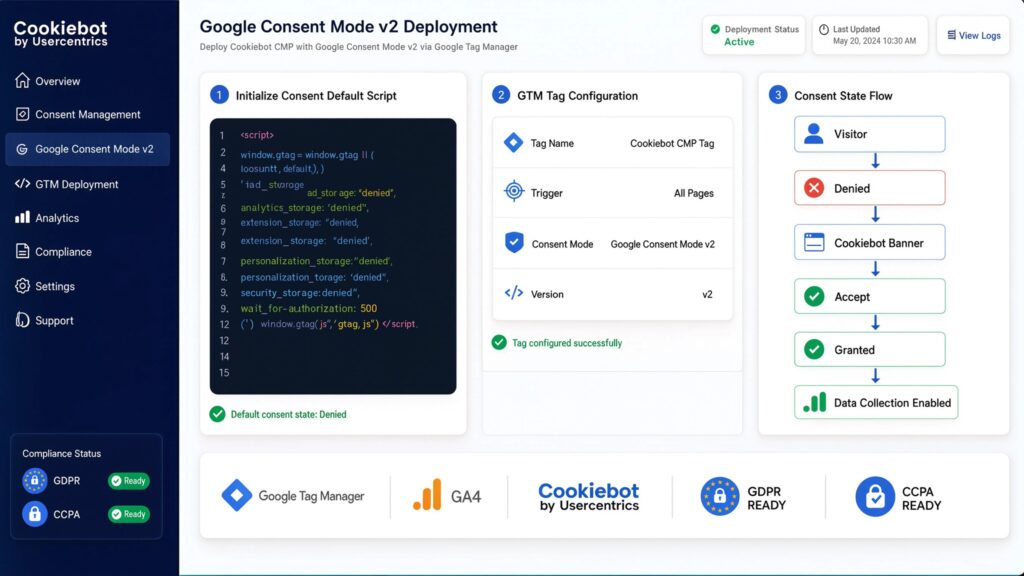
Task: Click the Cookiebot Banner window icon
Action: pos(814,242)
